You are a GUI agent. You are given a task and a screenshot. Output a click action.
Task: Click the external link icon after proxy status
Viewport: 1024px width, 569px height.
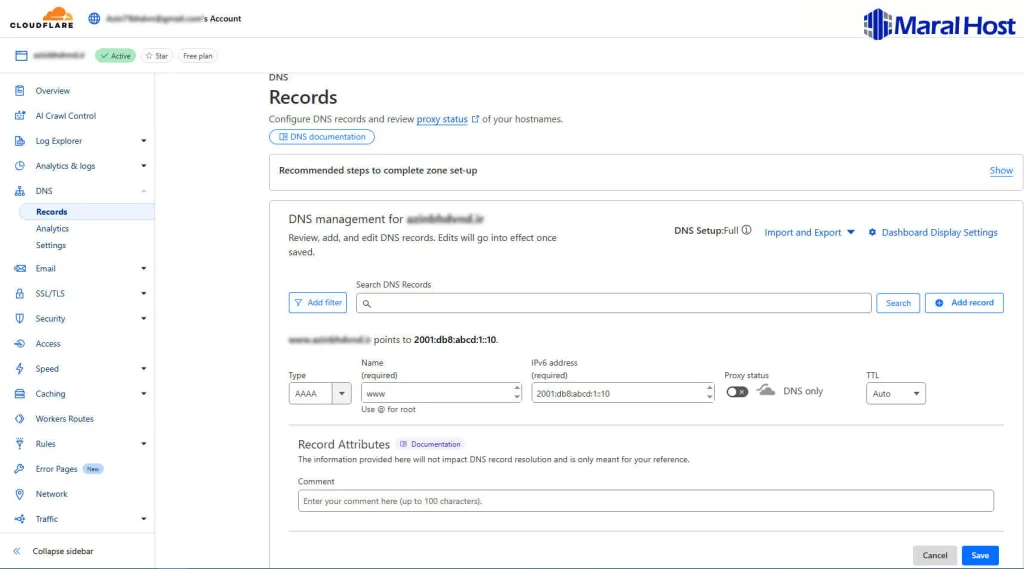(475, 119)
